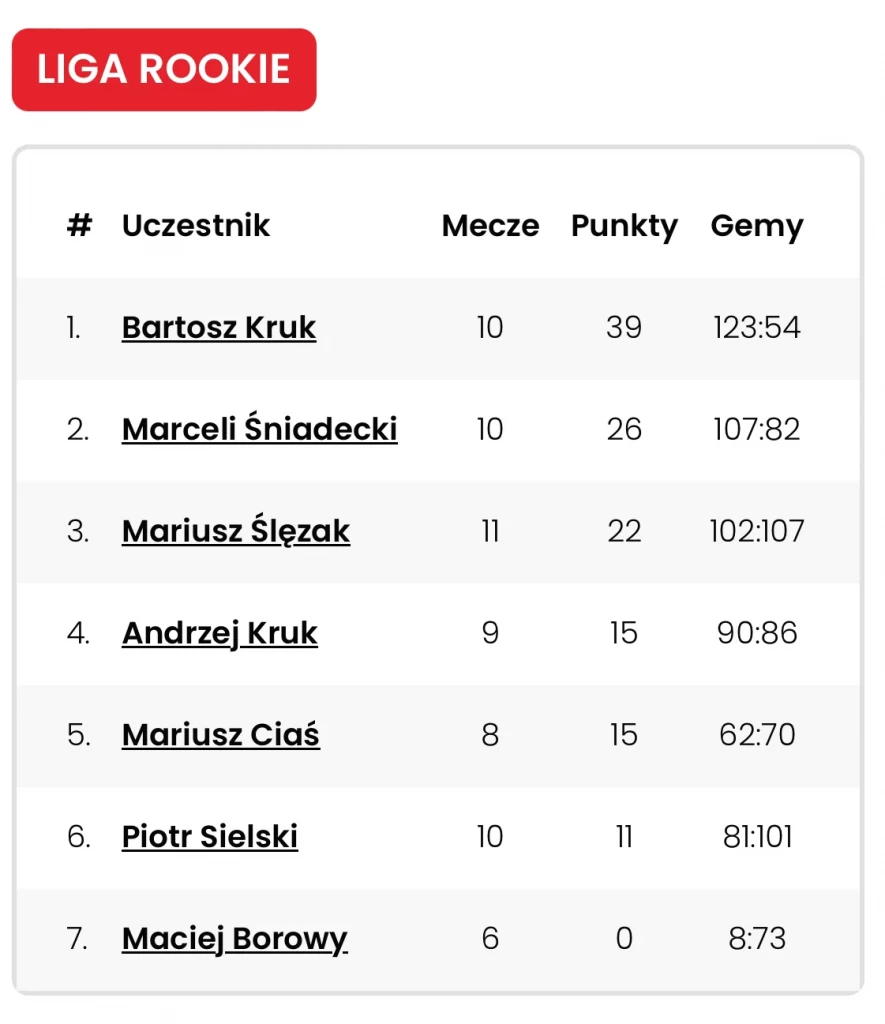Click the rank number 4. cell
Screen dimensions: 885x1024
(78, 633)
